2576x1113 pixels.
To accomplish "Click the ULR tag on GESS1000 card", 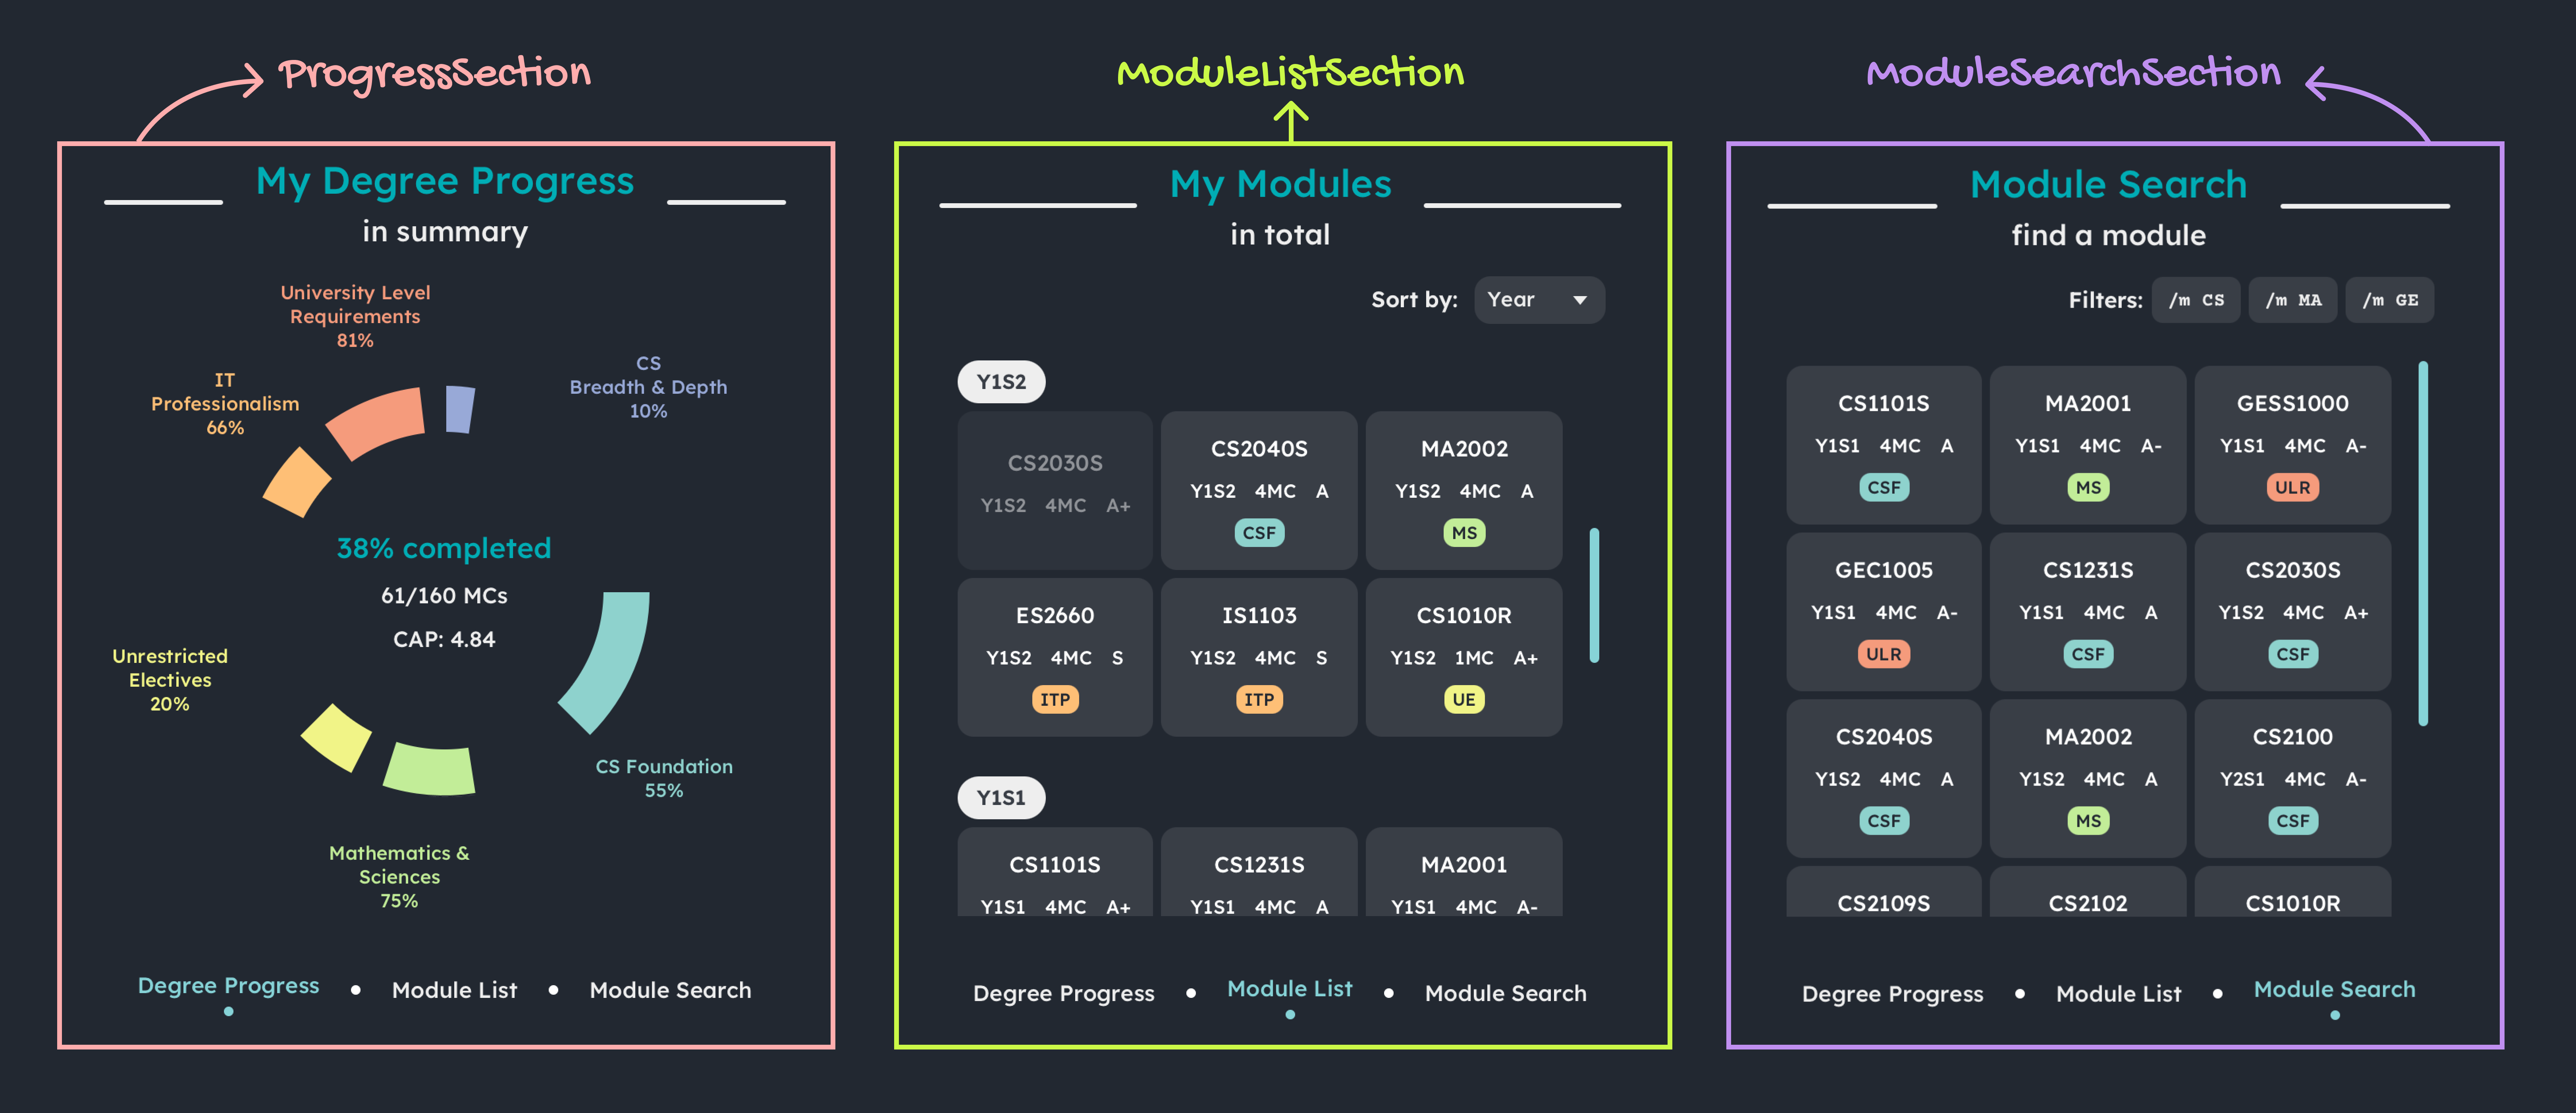I will point(2293,488).
